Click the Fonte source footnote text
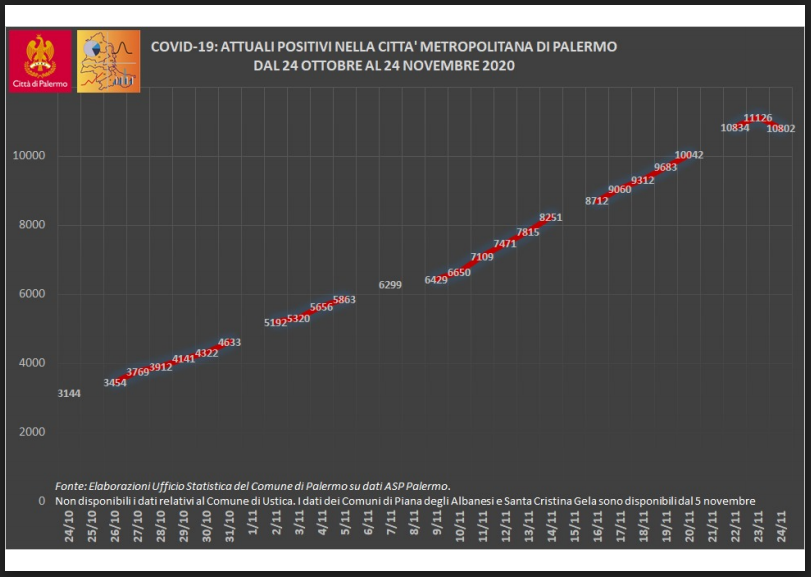The width and height of the screenshot is (811, 577). (x=252, y=485)
